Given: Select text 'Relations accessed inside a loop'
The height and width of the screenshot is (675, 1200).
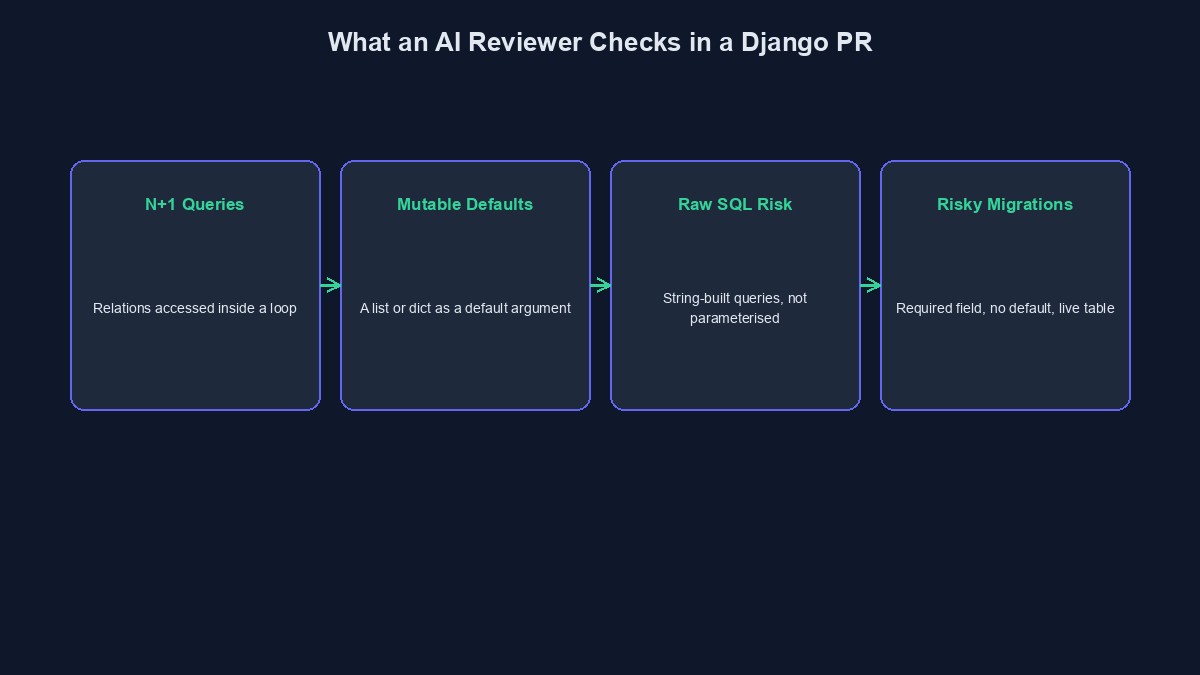Looking at the screenshot, I should tap(195, 308).
